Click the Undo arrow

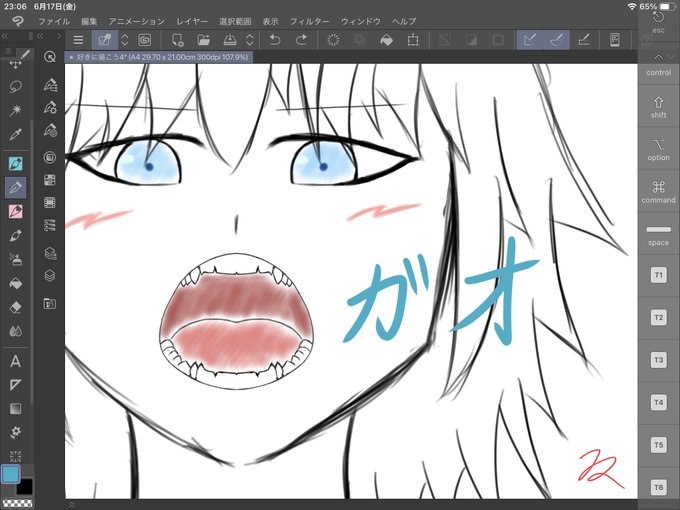point(275,40)
